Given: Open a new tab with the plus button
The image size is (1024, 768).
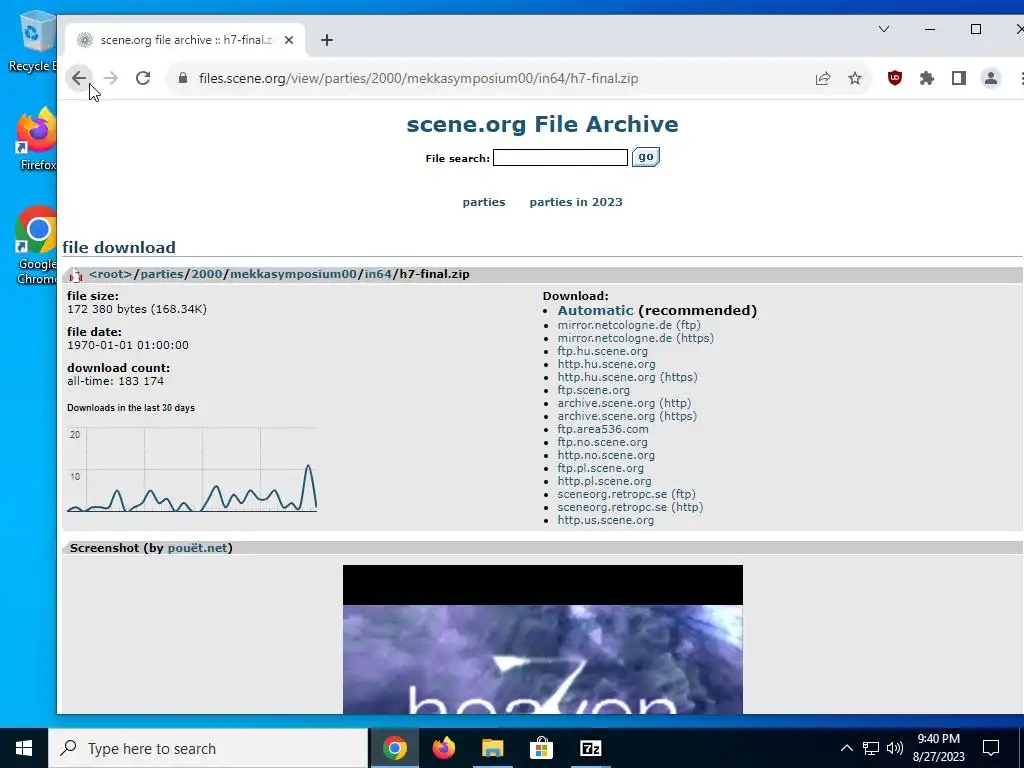Looking at the screenshot, I should (x=327, y=40).
